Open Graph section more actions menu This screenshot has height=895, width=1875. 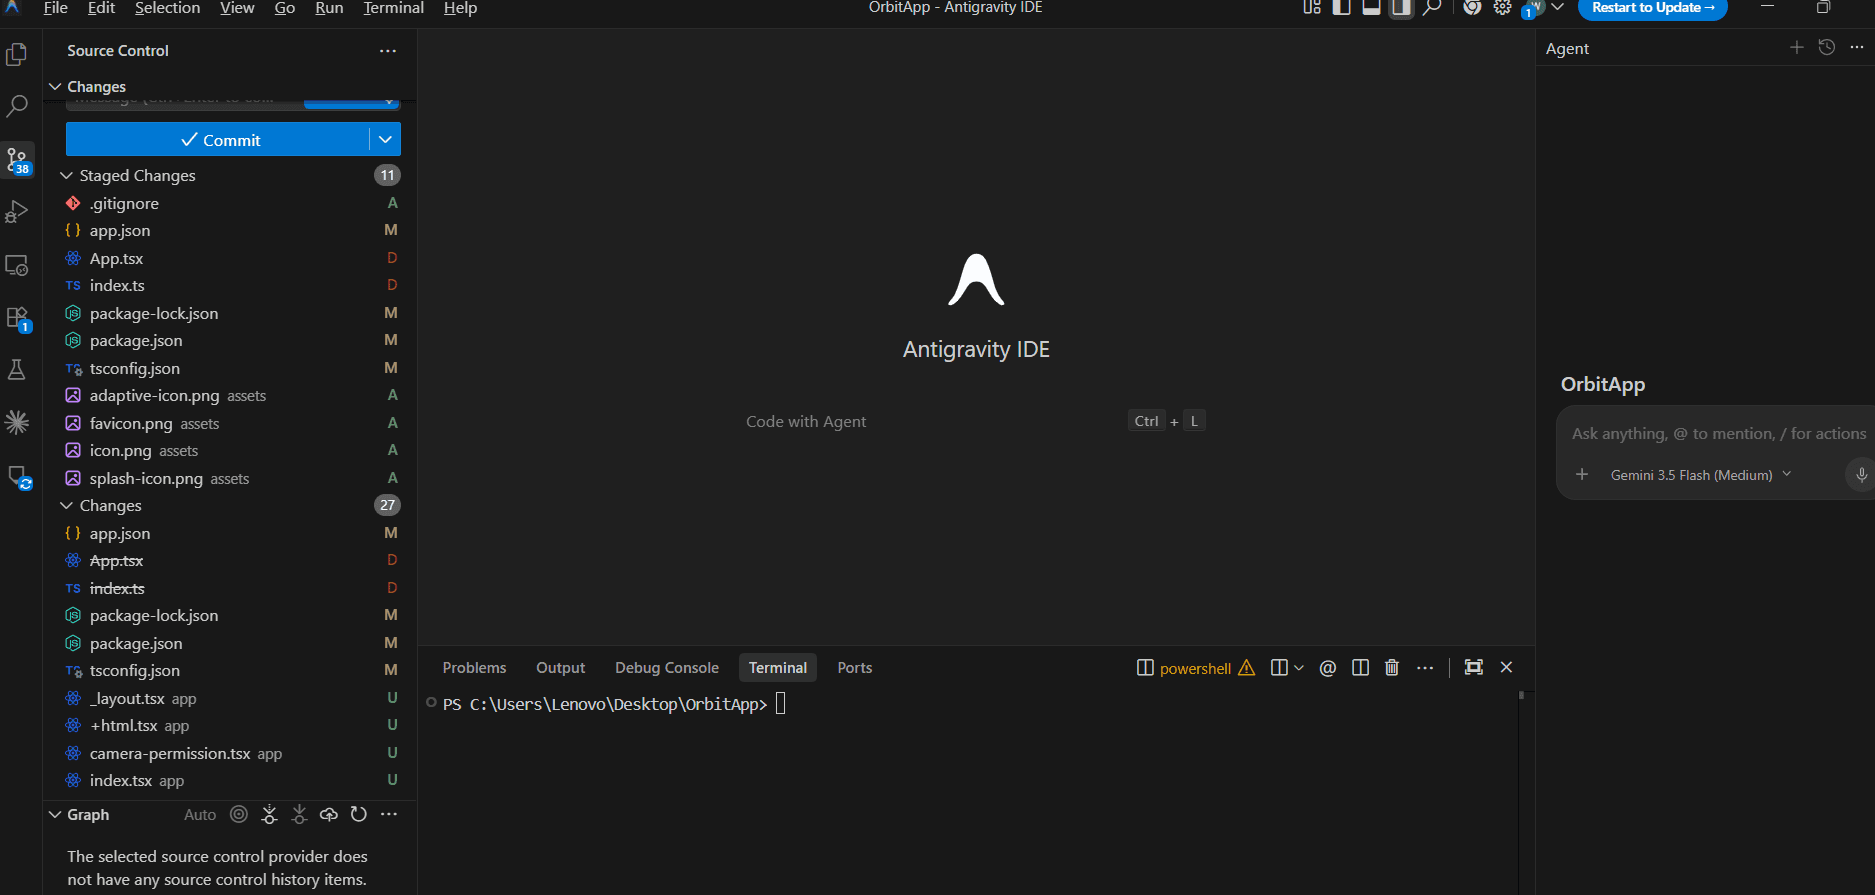click(x=389, y=814)
